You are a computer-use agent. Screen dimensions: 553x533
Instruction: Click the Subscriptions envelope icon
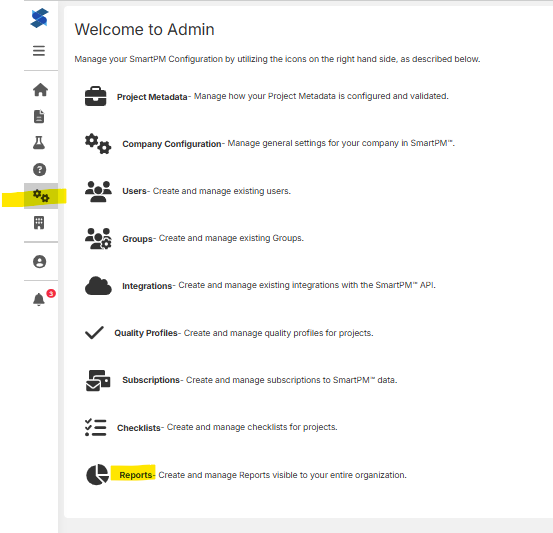tap(98, 380)
